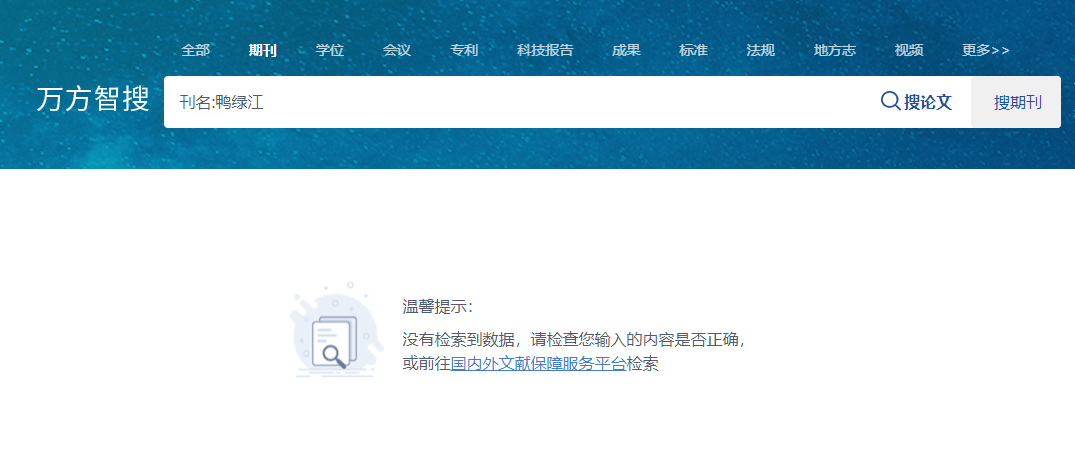This screenshot has width=1075, height=463.
Task: Switch to the 期刊 tab
Action: pos(263,50)
